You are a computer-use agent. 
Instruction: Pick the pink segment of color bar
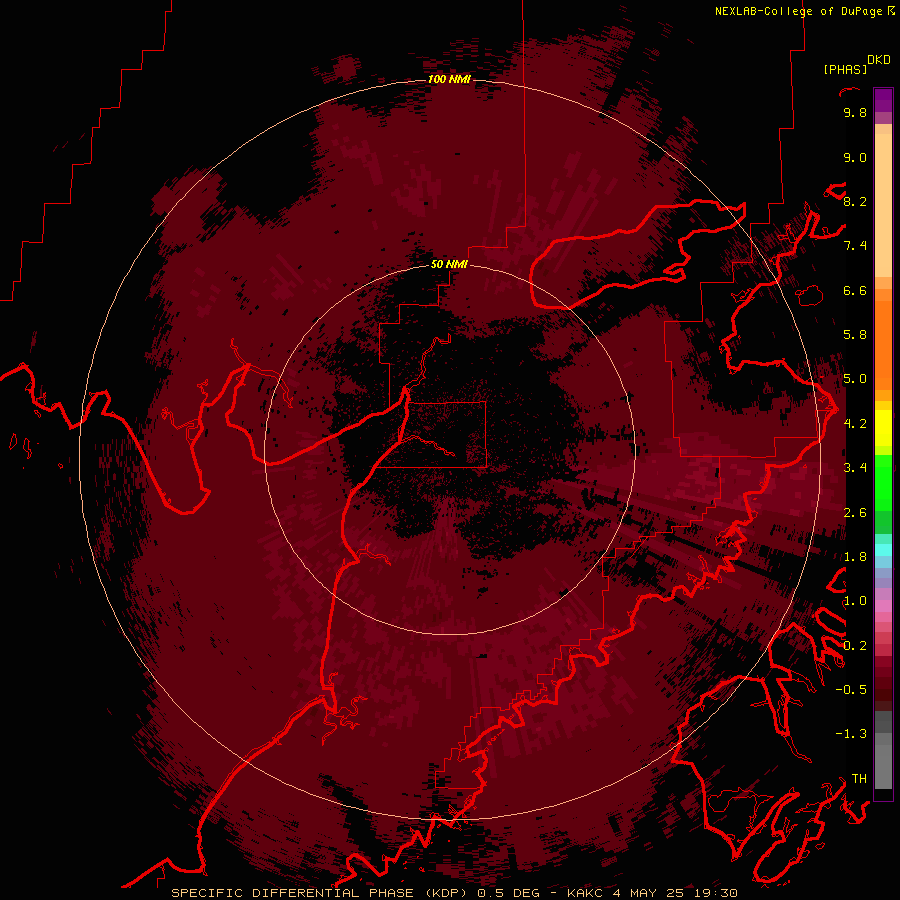883,606
